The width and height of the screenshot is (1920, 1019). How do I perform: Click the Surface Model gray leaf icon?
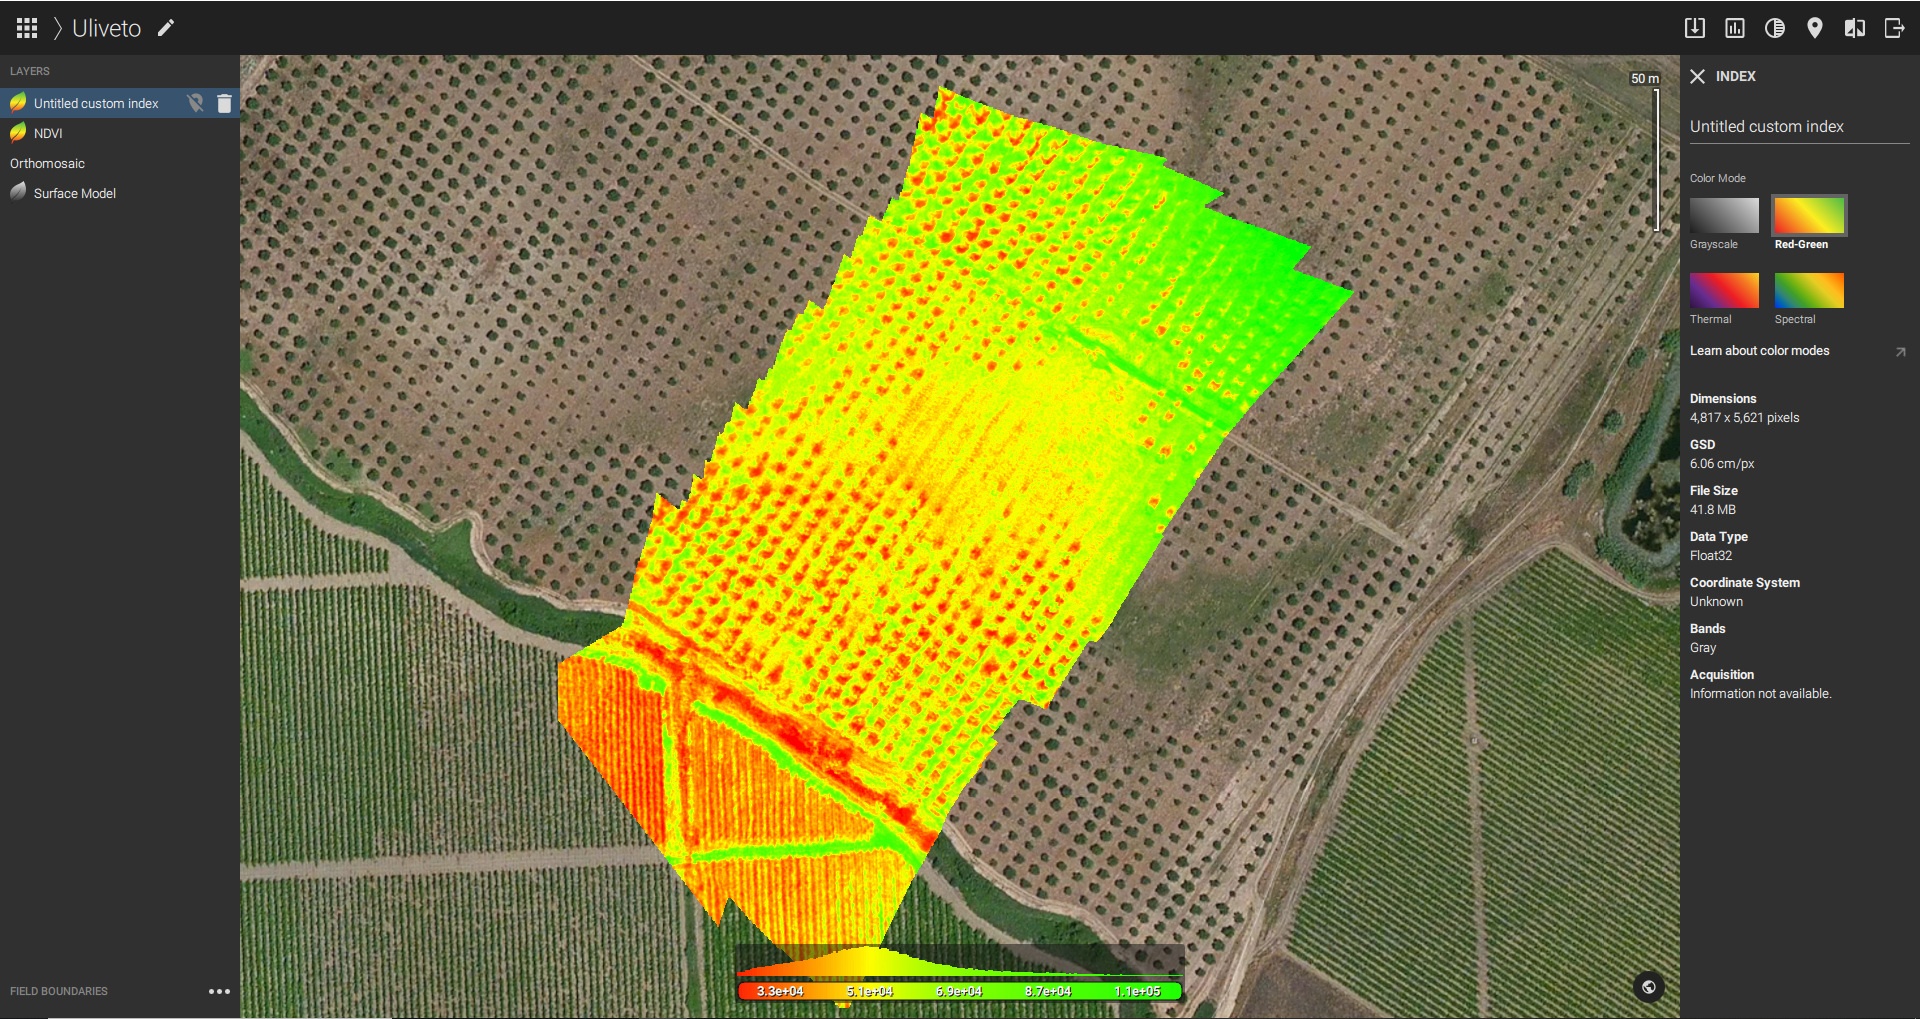18,192
